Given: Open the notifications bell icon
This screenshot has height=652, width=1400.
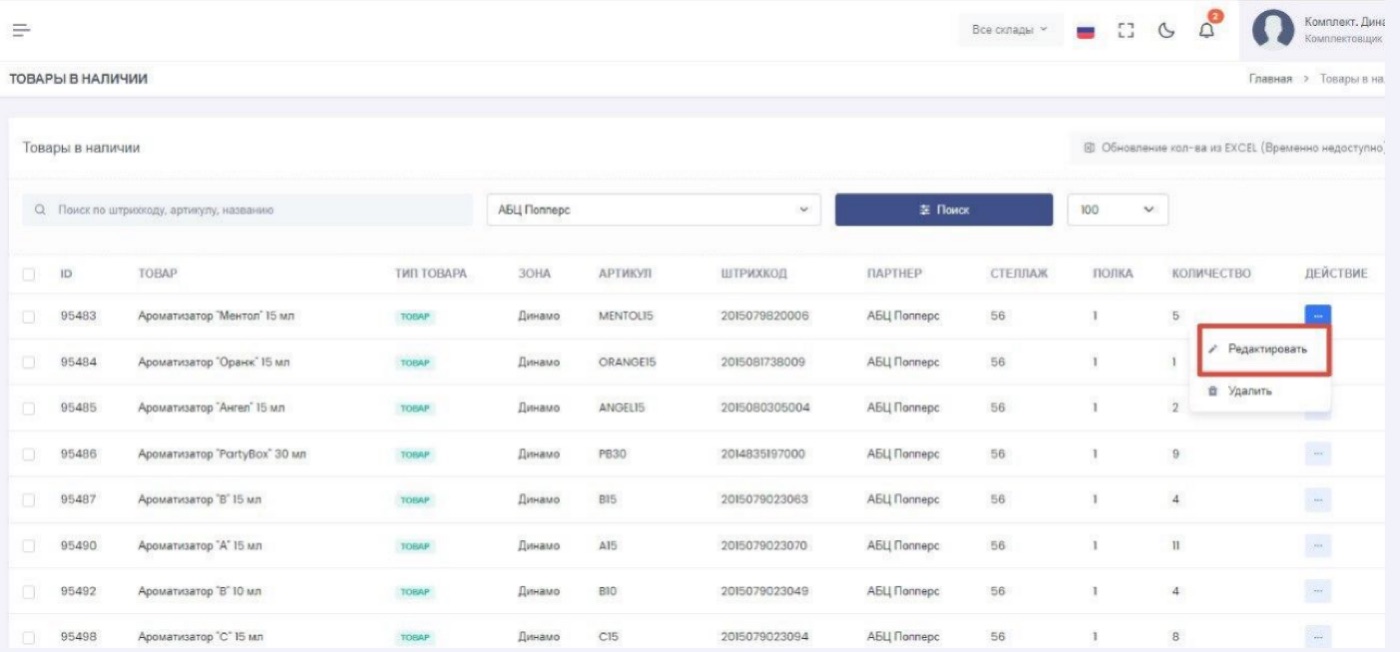Looking at the screenshot, I should pos(1207,30).
